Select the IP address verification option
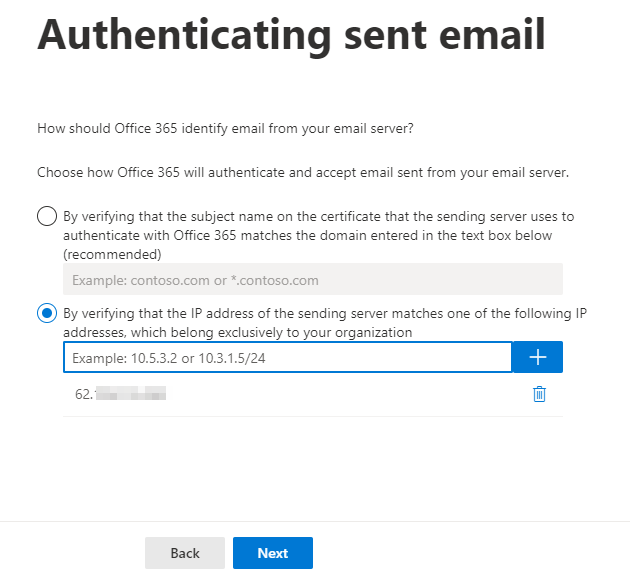The height and width of the screenshot is (581, 630). pyautogui.click(x=46, y=314)
